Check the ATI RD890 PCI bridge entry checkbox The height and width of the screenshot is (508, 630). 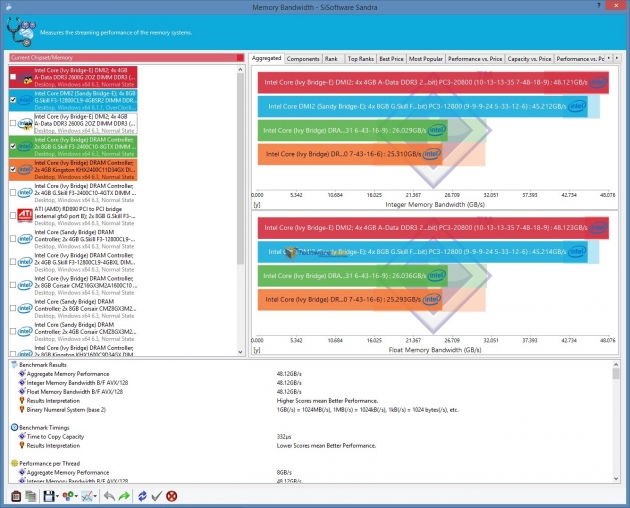(13, 215)
